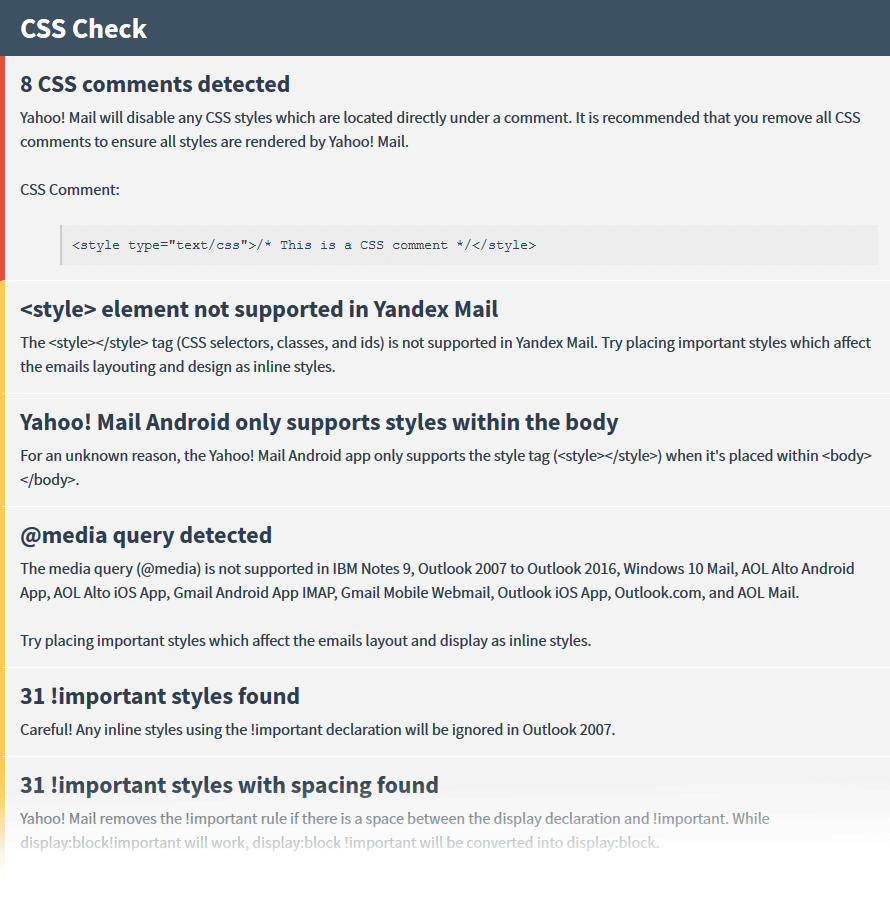The height and width of the screenshot is (900, 890).
Task: Click the yellow bar beside '31 !important styles found'
Action: pyautogui.click(x=2, y=712)
